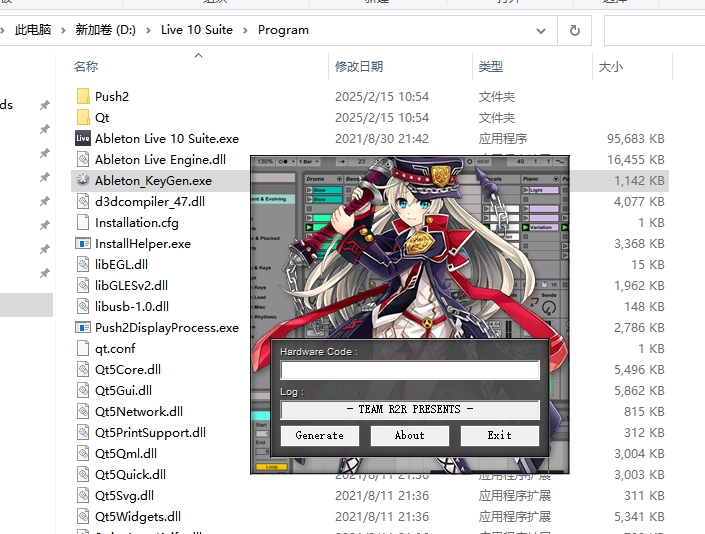Click the TEAM R2R PRESENTS log field
Screen dimensions: 705x534
[x=410, y=409]
